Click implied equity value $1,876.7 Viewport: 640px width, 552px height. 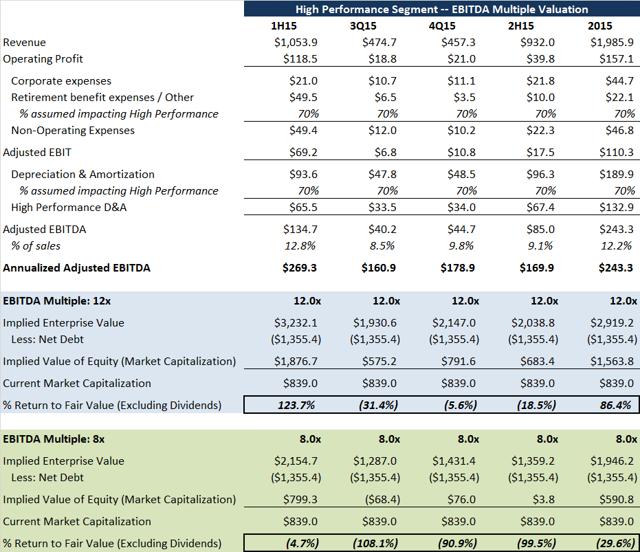(296, 362)
